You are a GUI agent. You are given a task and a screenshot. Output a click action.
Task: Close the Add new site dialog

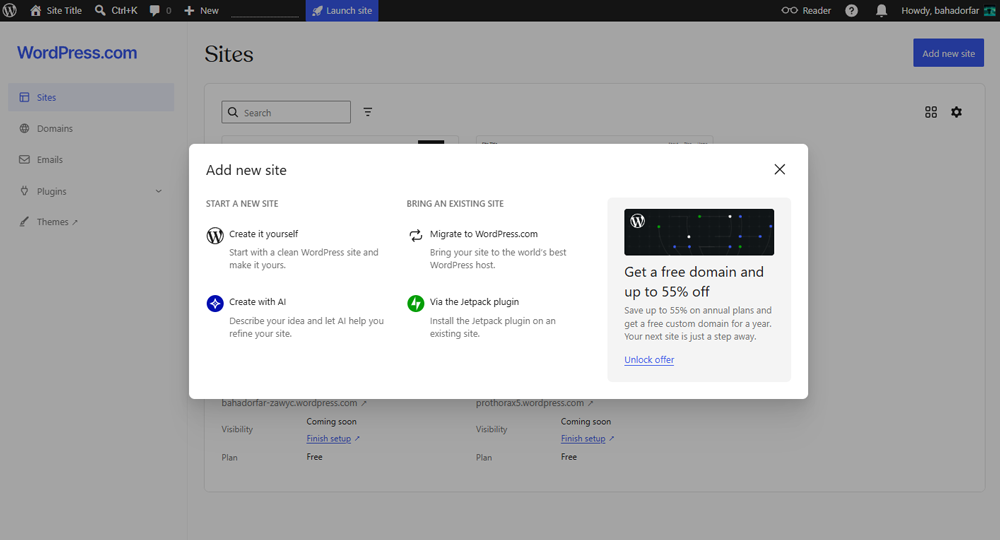point(779,169)
